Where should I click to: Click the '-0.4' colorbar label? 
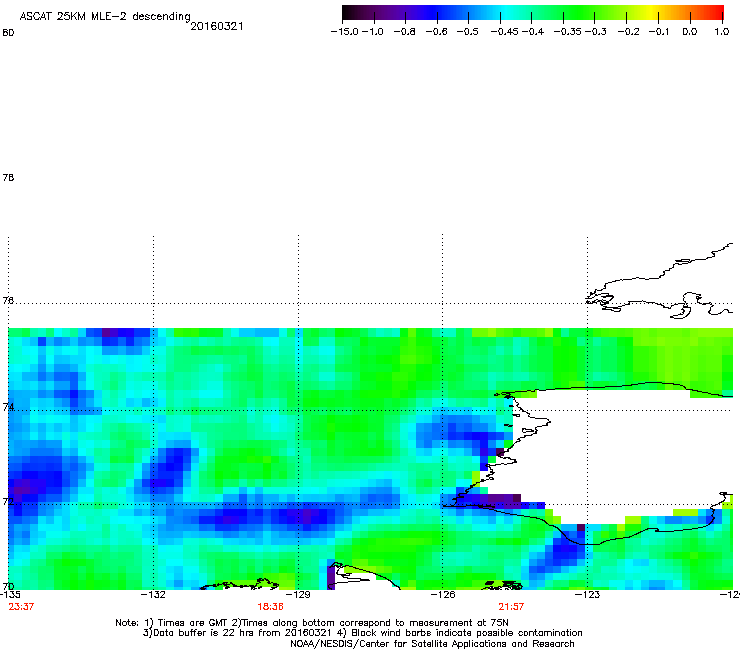click(533, 32)
